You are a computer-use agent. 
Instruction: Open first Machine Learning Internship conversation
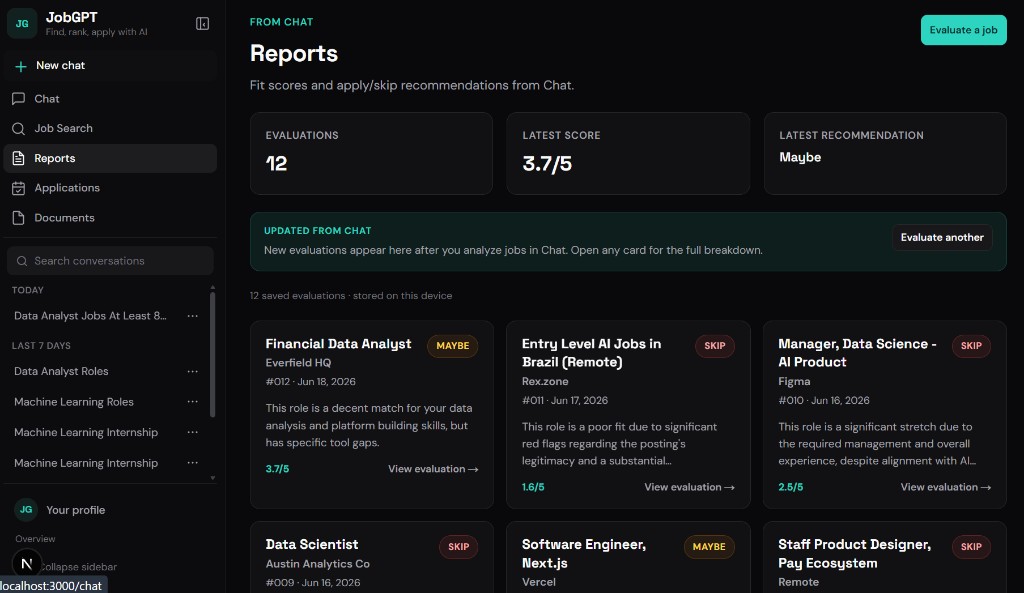tap(86, 432)
